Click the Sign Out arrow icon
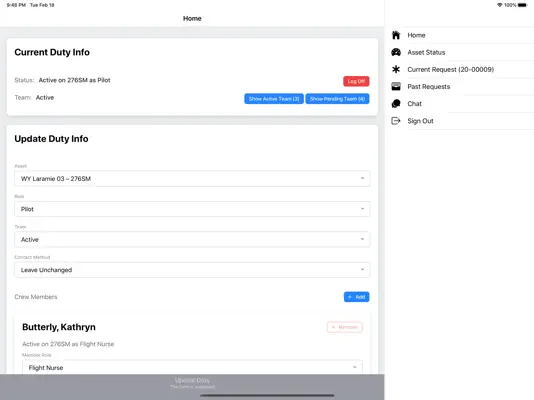The height and width of the screenshot is (400, 534). pos(396,121)
